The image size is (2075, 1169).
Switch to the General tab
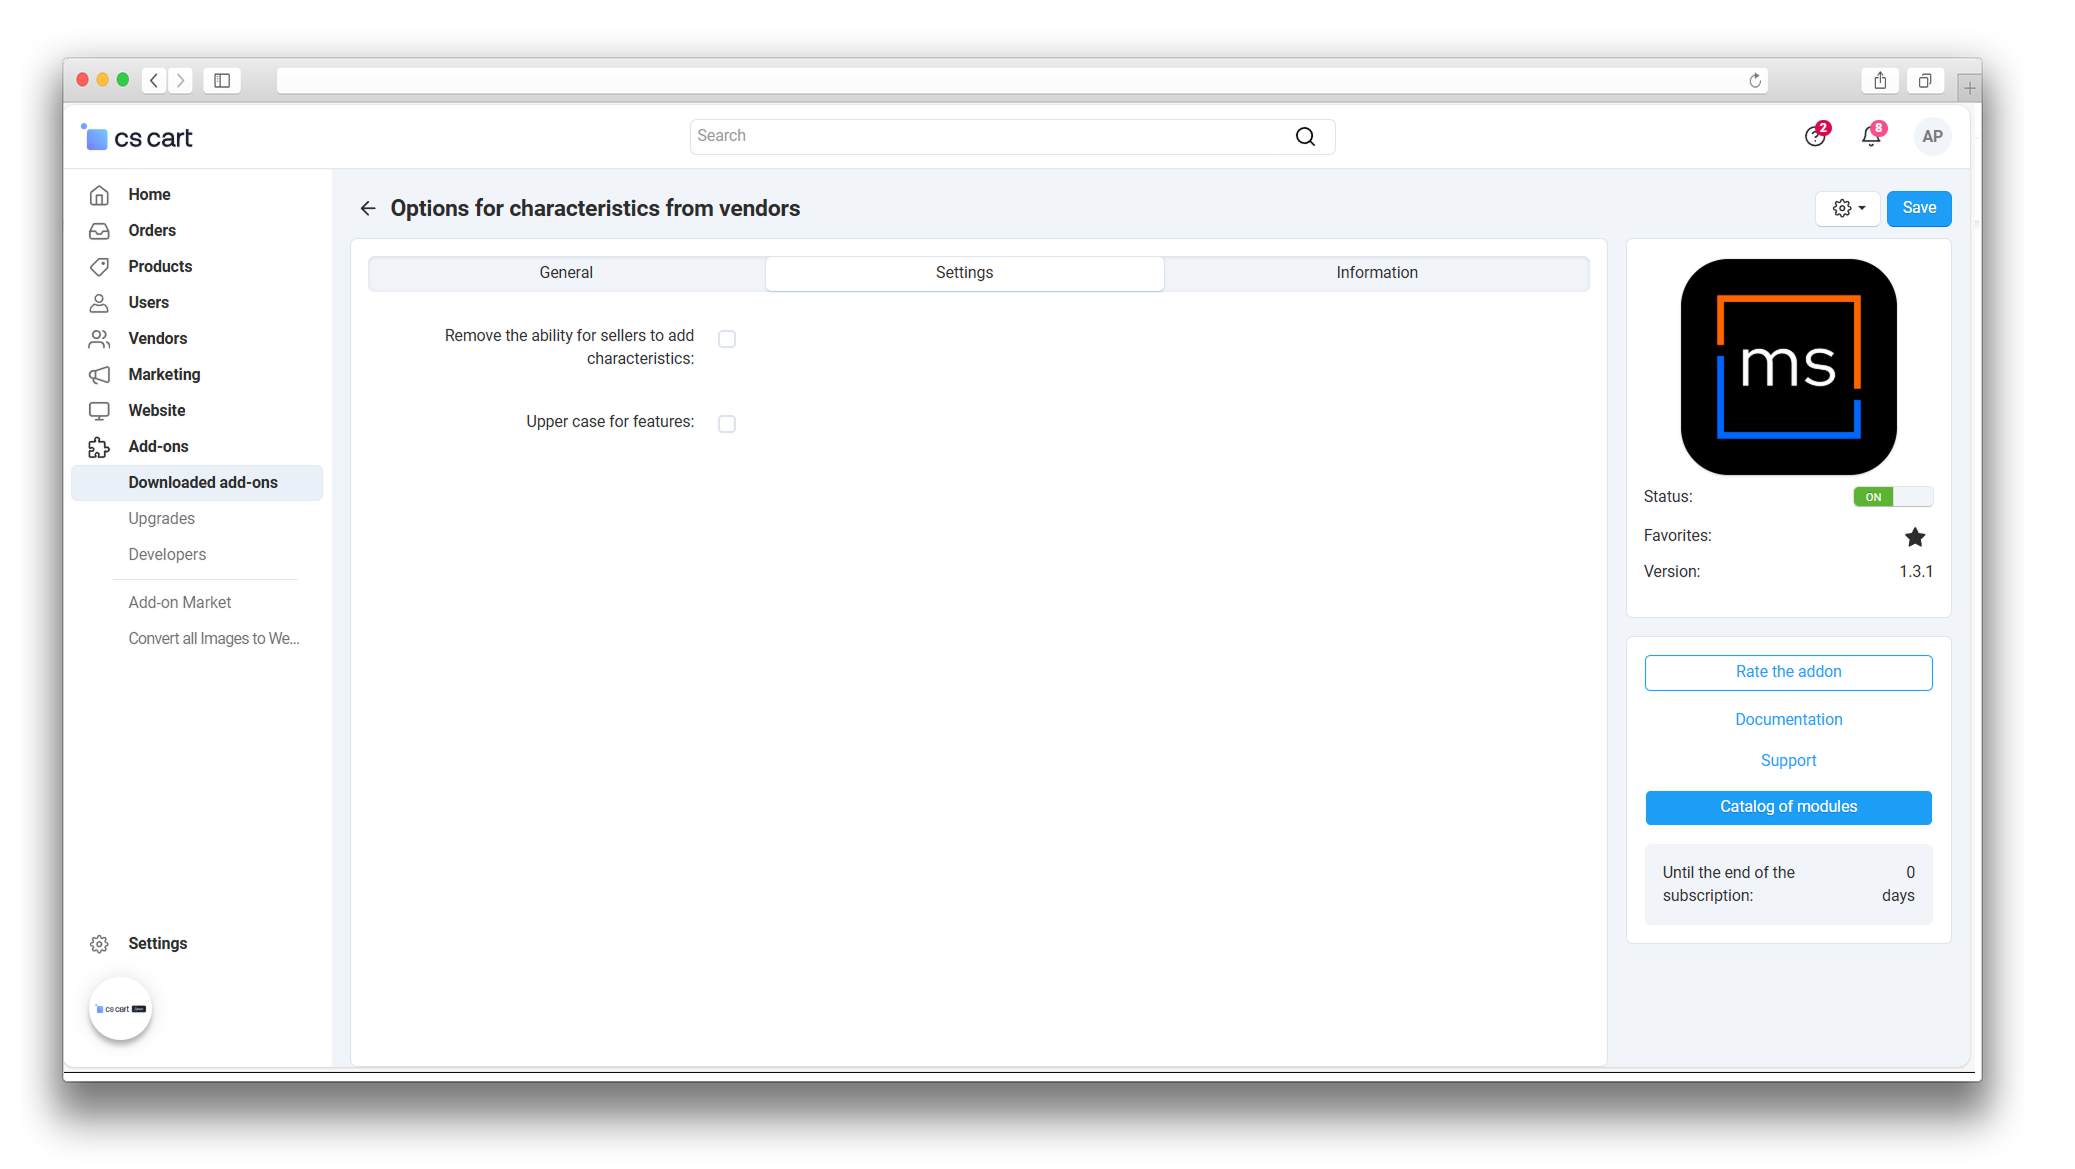(x=566, y=273)
